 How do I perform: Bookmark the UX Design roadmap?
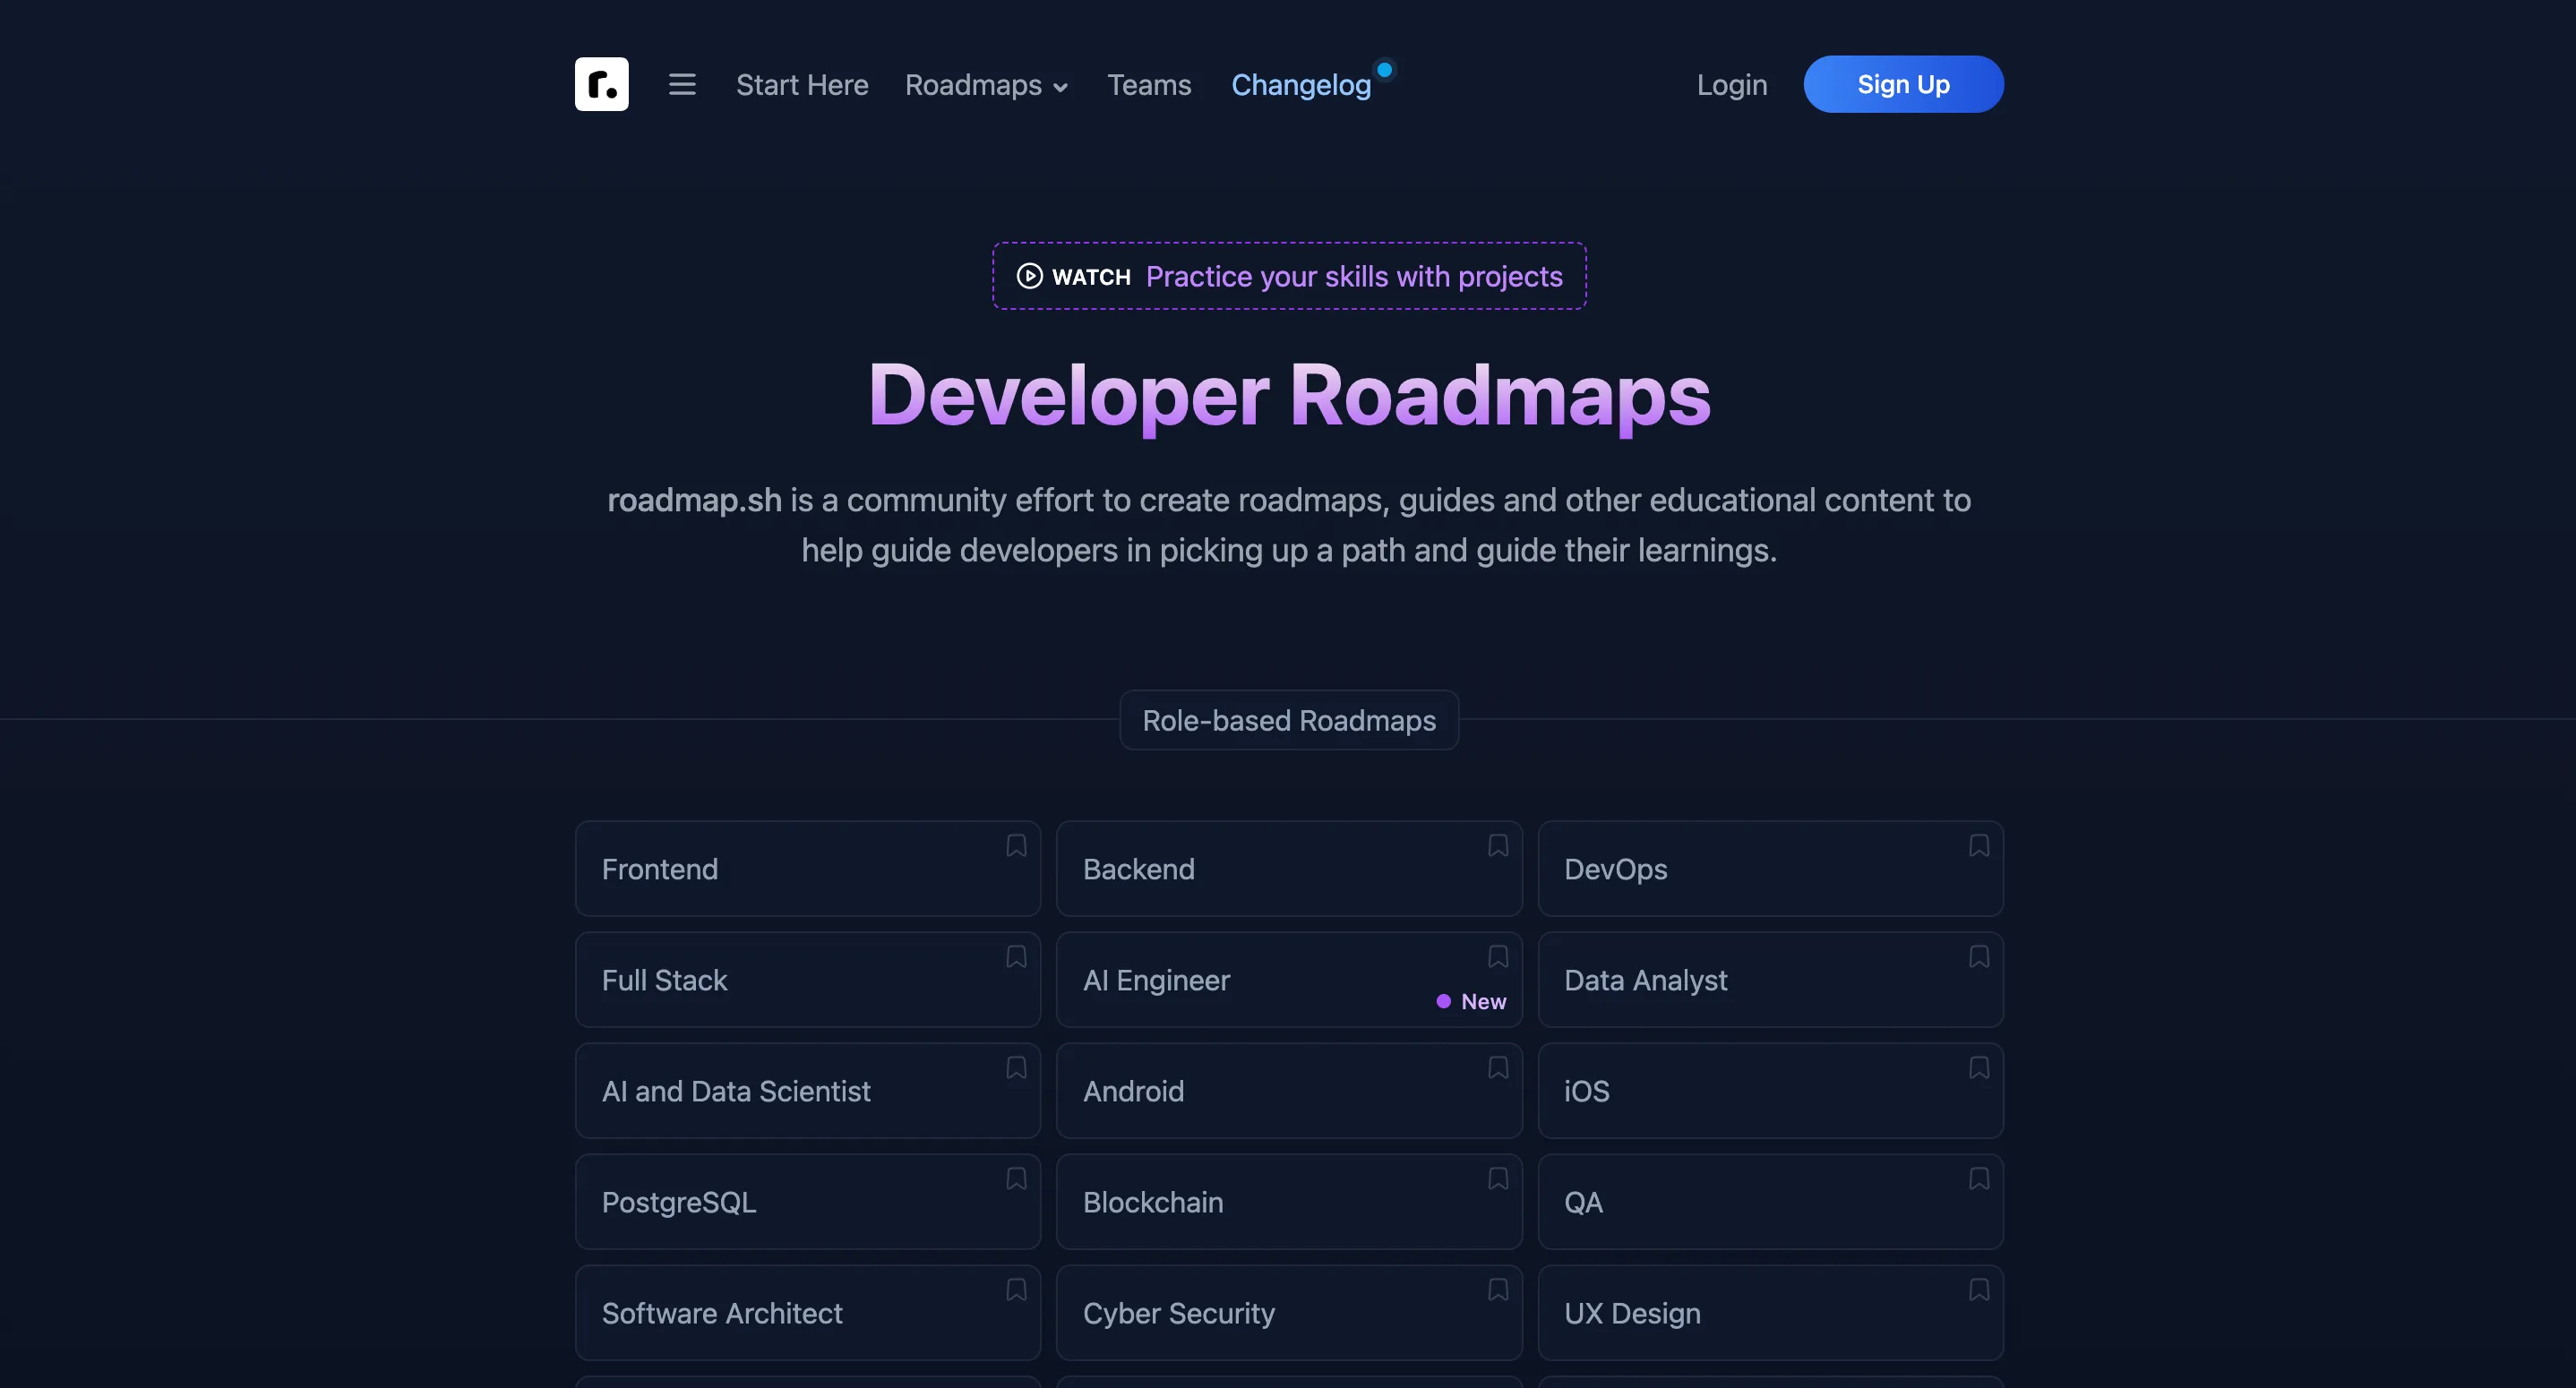click(x=1979, y=1290)
